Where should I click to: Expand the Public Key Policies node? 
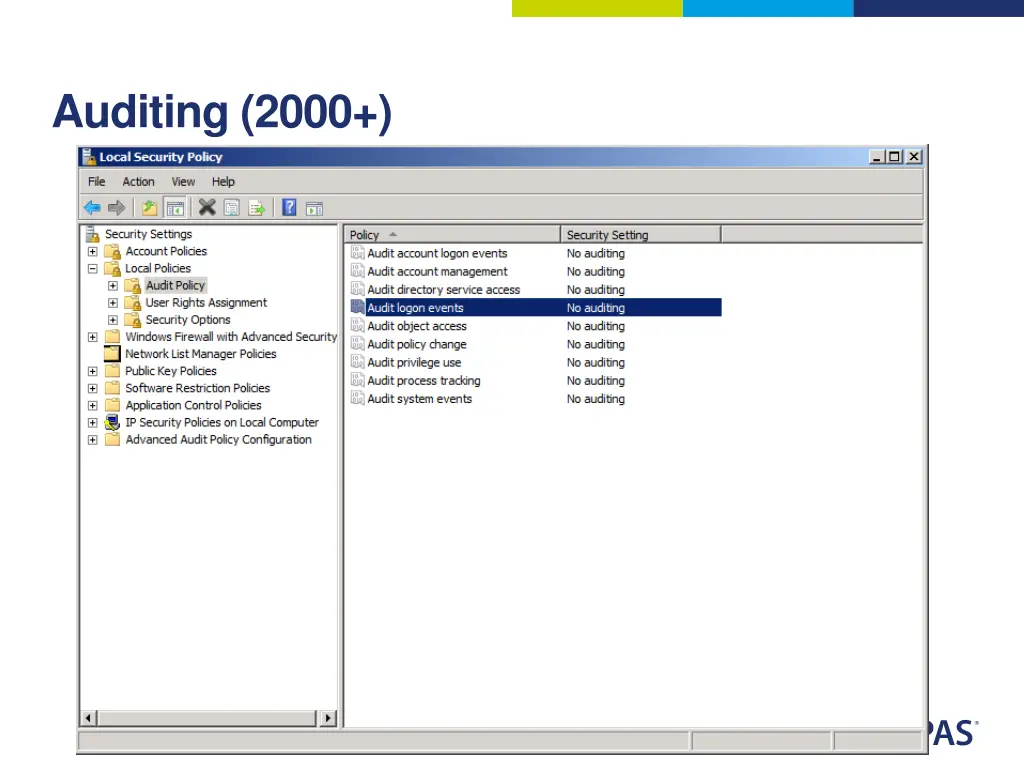coord(93,371)
